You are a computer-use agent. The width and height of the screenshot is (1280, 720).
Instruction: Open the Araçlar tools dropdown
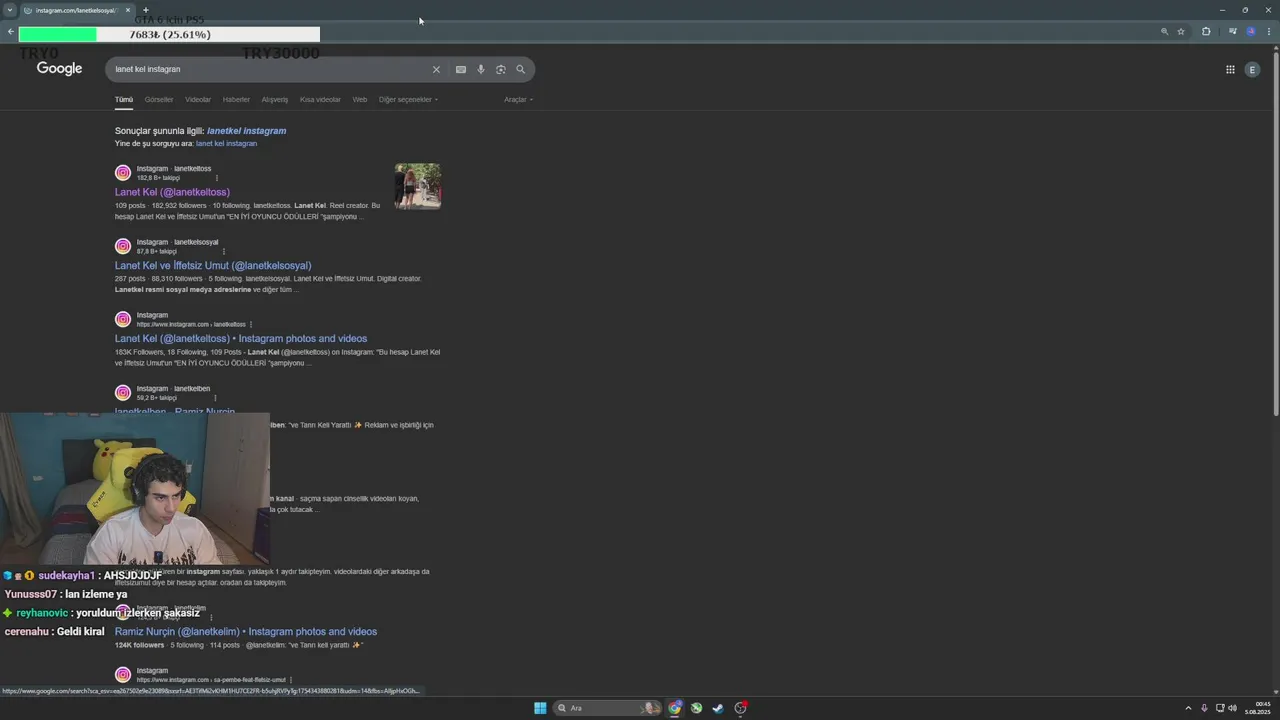coord(518,100)
